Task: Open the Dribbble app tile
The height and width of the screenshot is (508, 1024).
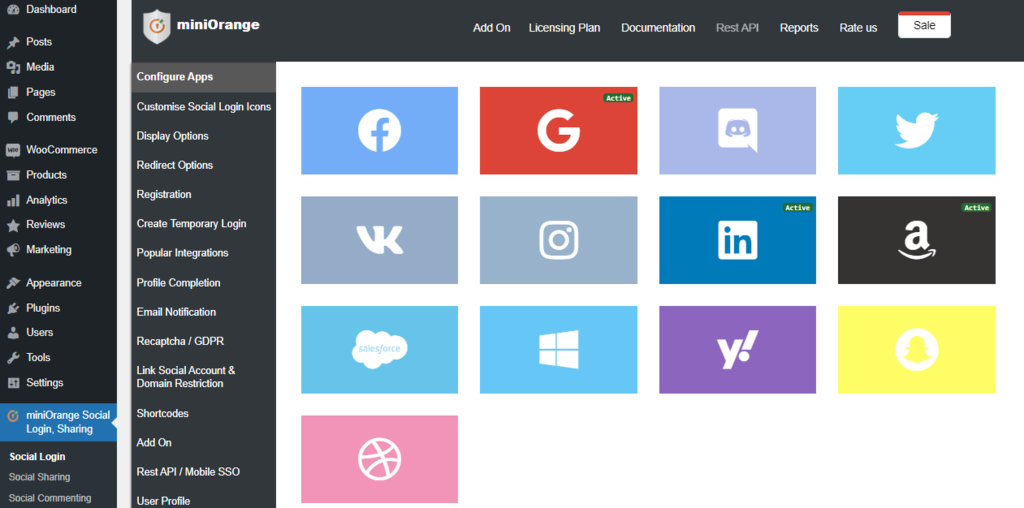Action: (x=379, y=459)
